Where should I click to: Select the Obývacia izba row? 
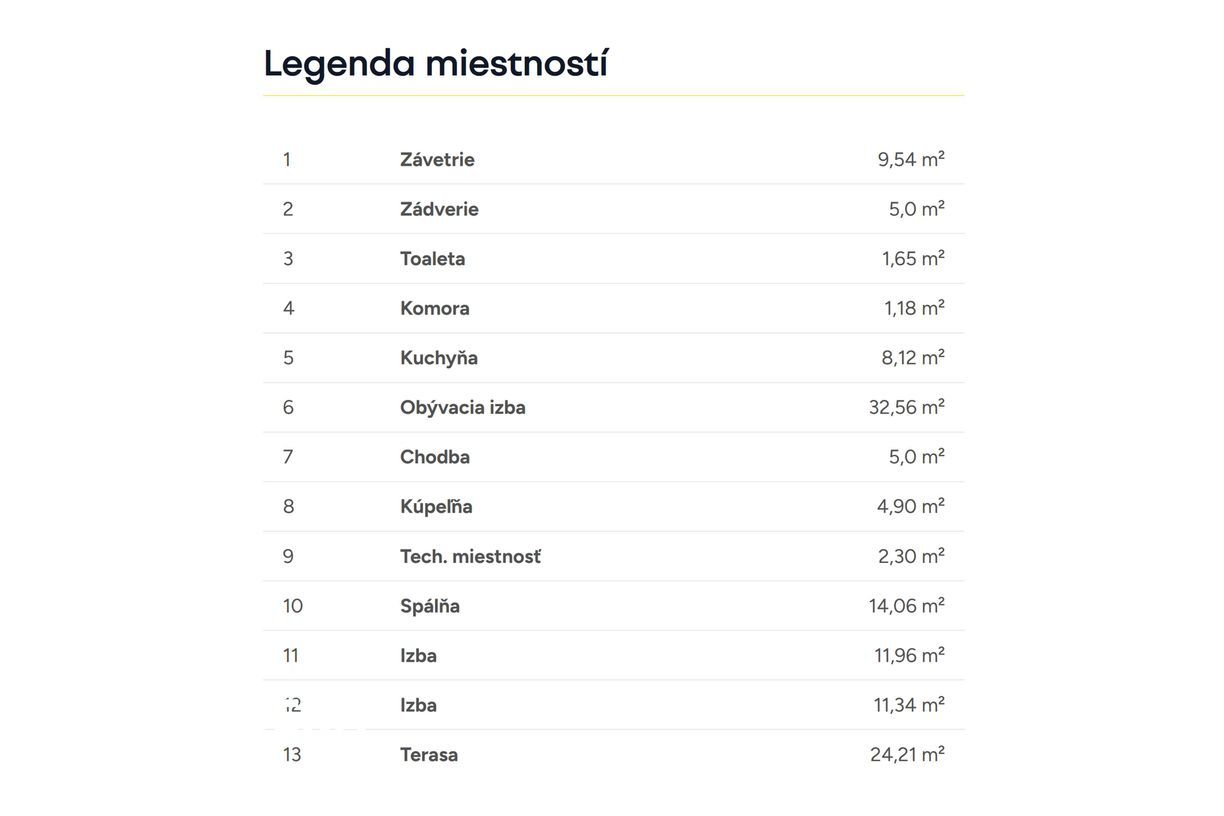[x=613, y=407]
